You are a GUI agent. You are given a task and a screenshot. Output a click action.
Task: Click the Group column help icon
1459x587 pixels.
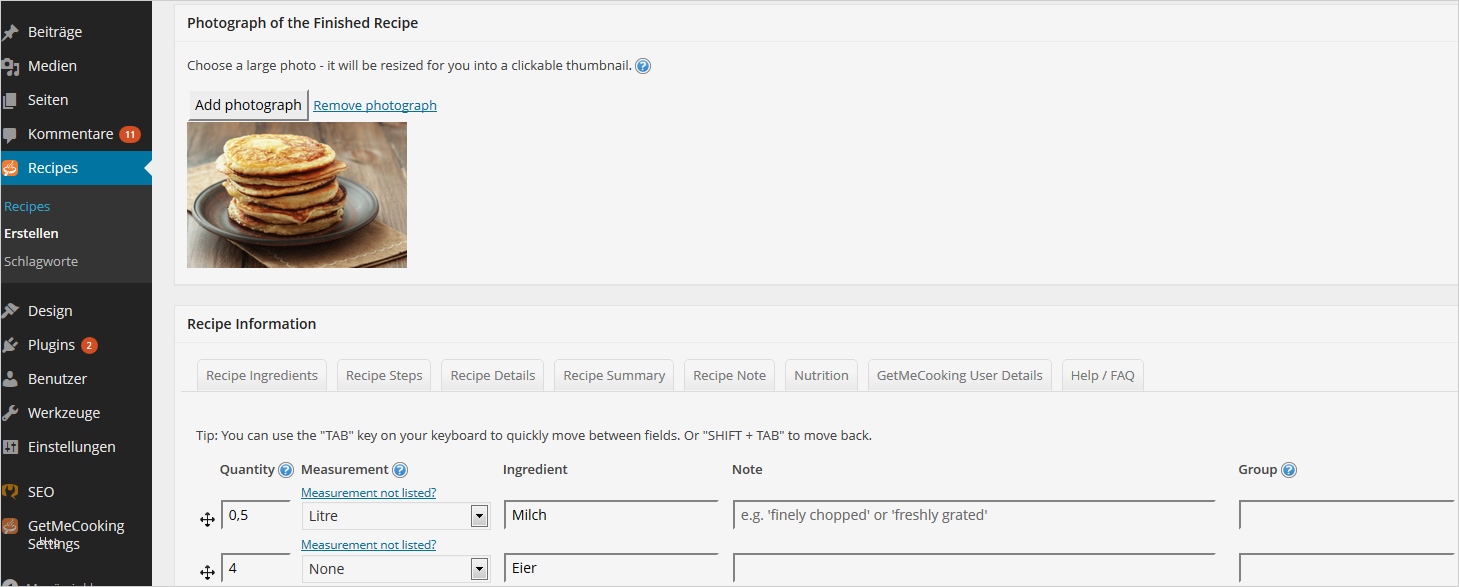tap(1289, 470)
